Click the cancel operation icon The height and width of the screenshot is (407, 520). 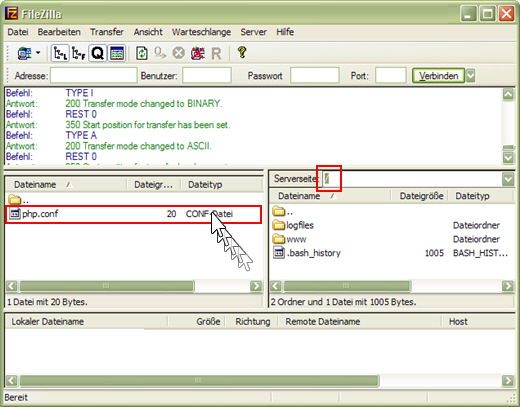pos(179,53)
